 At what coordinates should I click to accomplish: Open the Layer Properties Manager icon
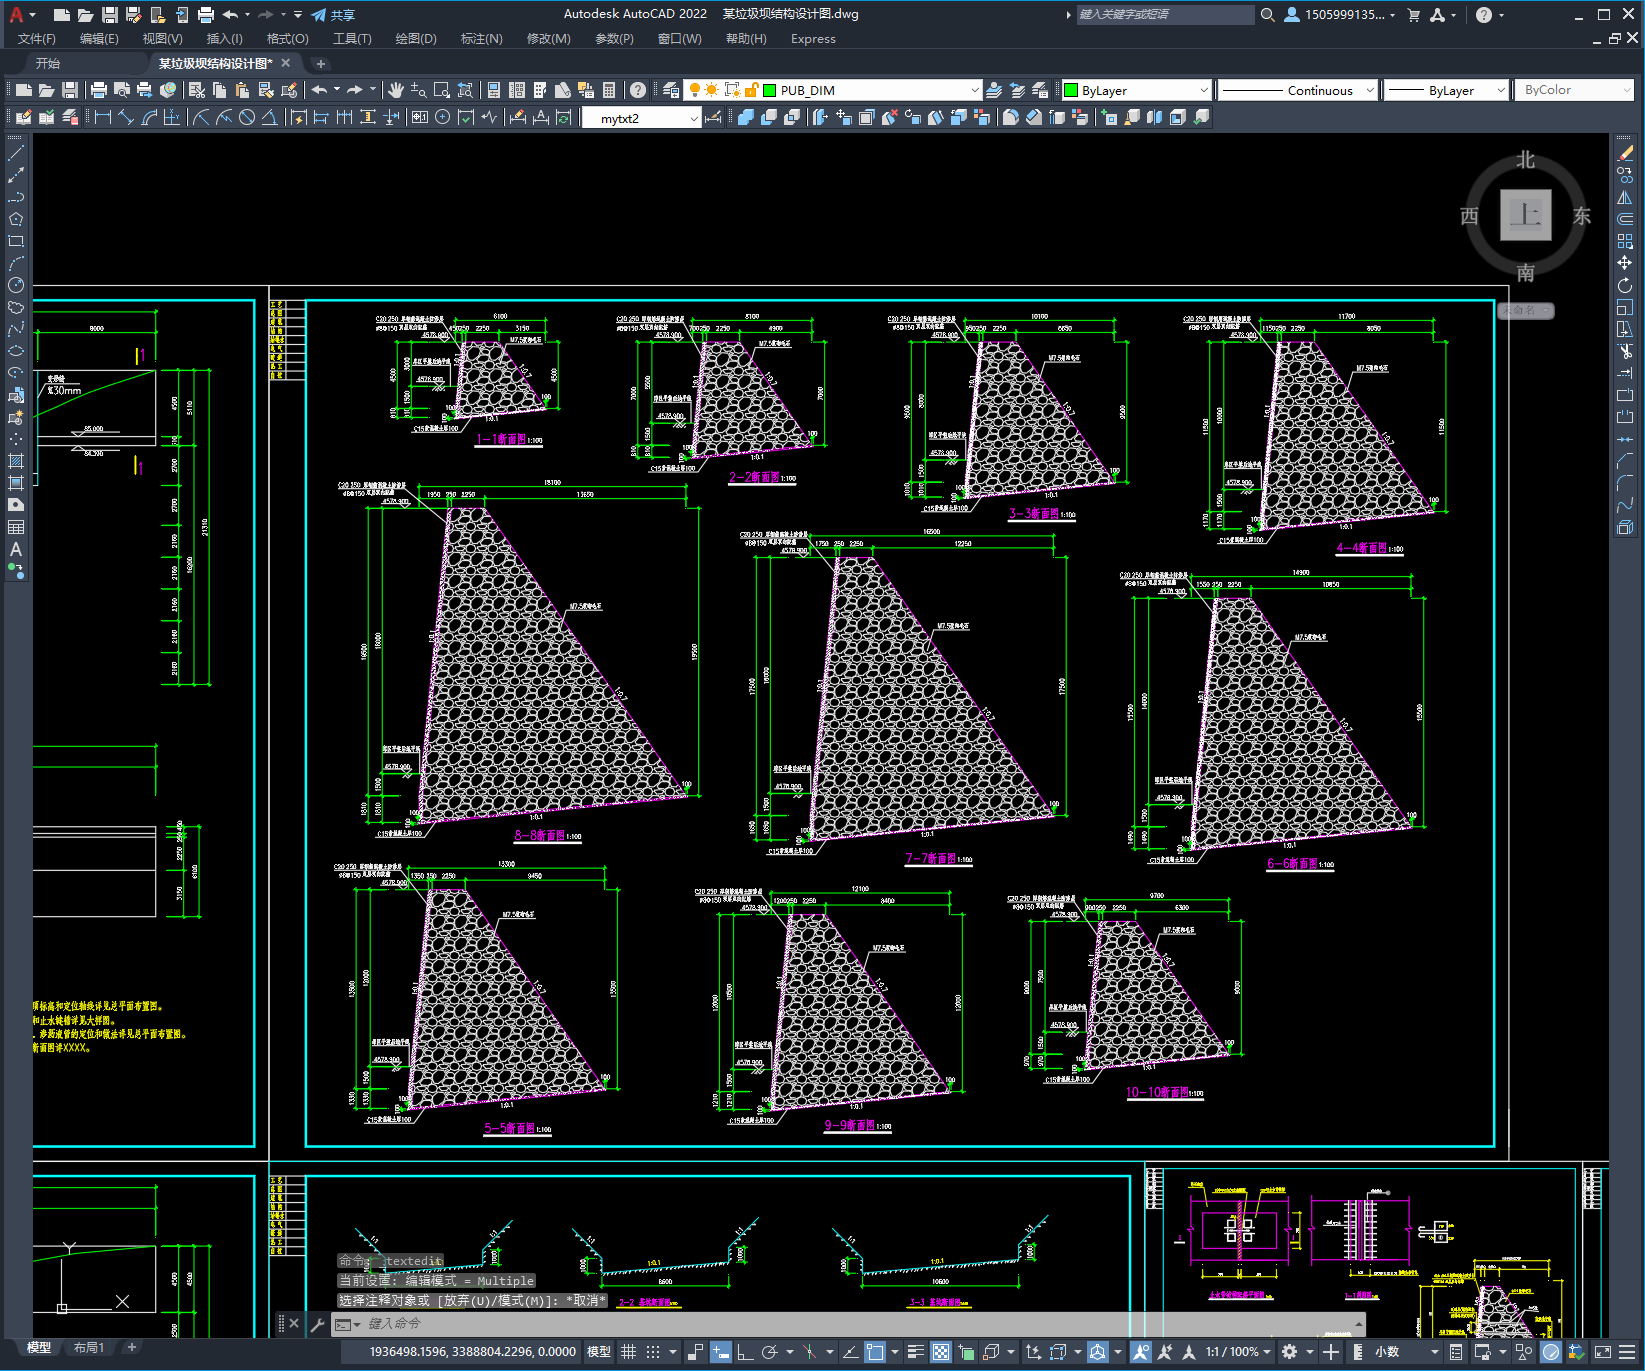pos(671,90)
